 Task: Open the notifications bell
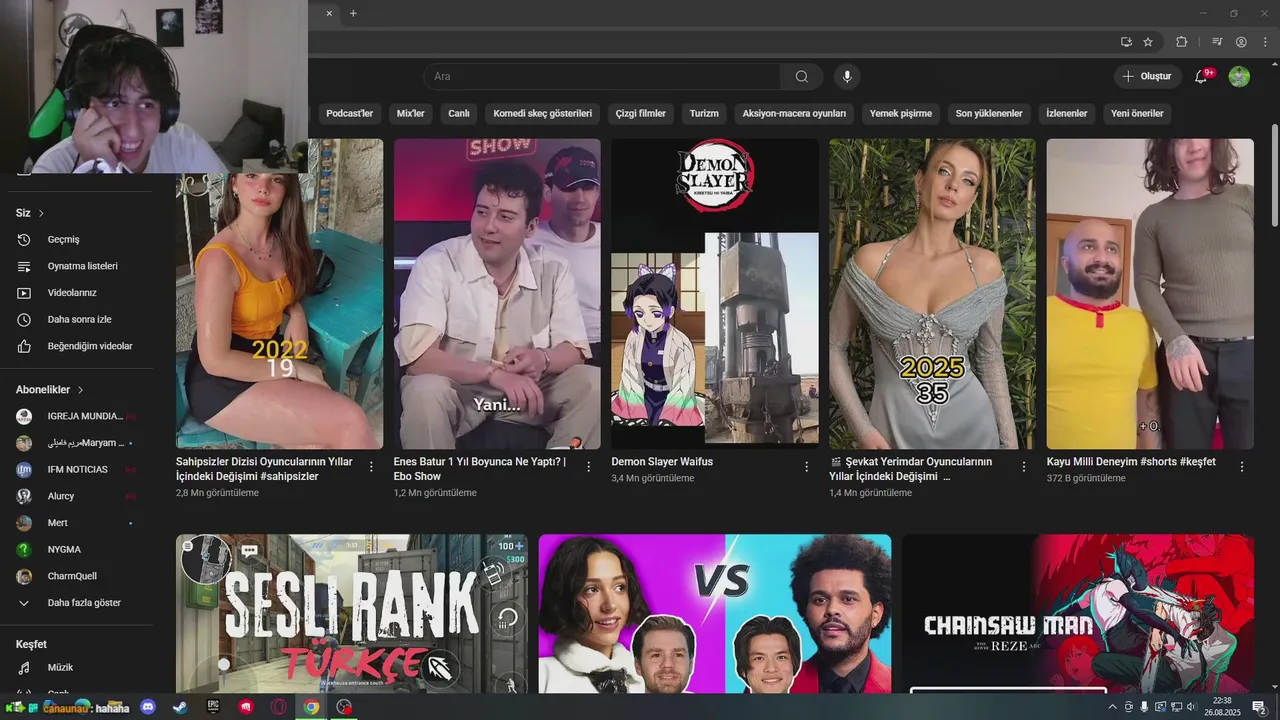coord(1202,76)
